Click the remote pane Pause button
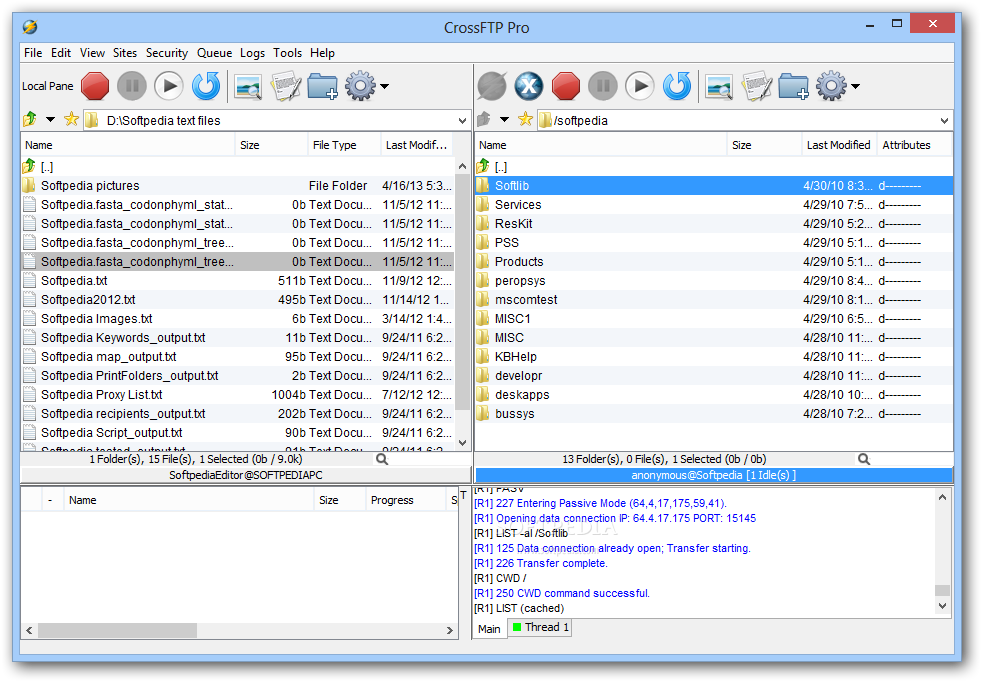Screen dimensions: 982x682 pos(603,86)
